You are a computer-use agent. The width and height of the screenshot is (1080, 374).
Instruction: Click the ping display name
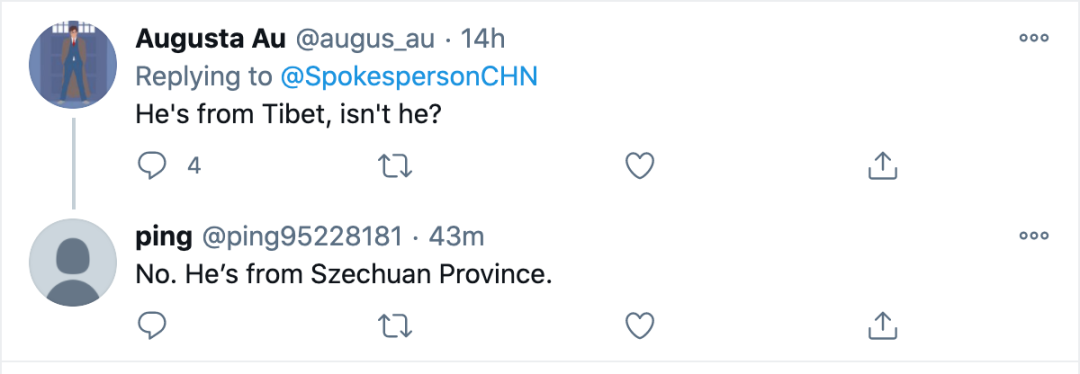pyautogui.click(x=164, y=238)
